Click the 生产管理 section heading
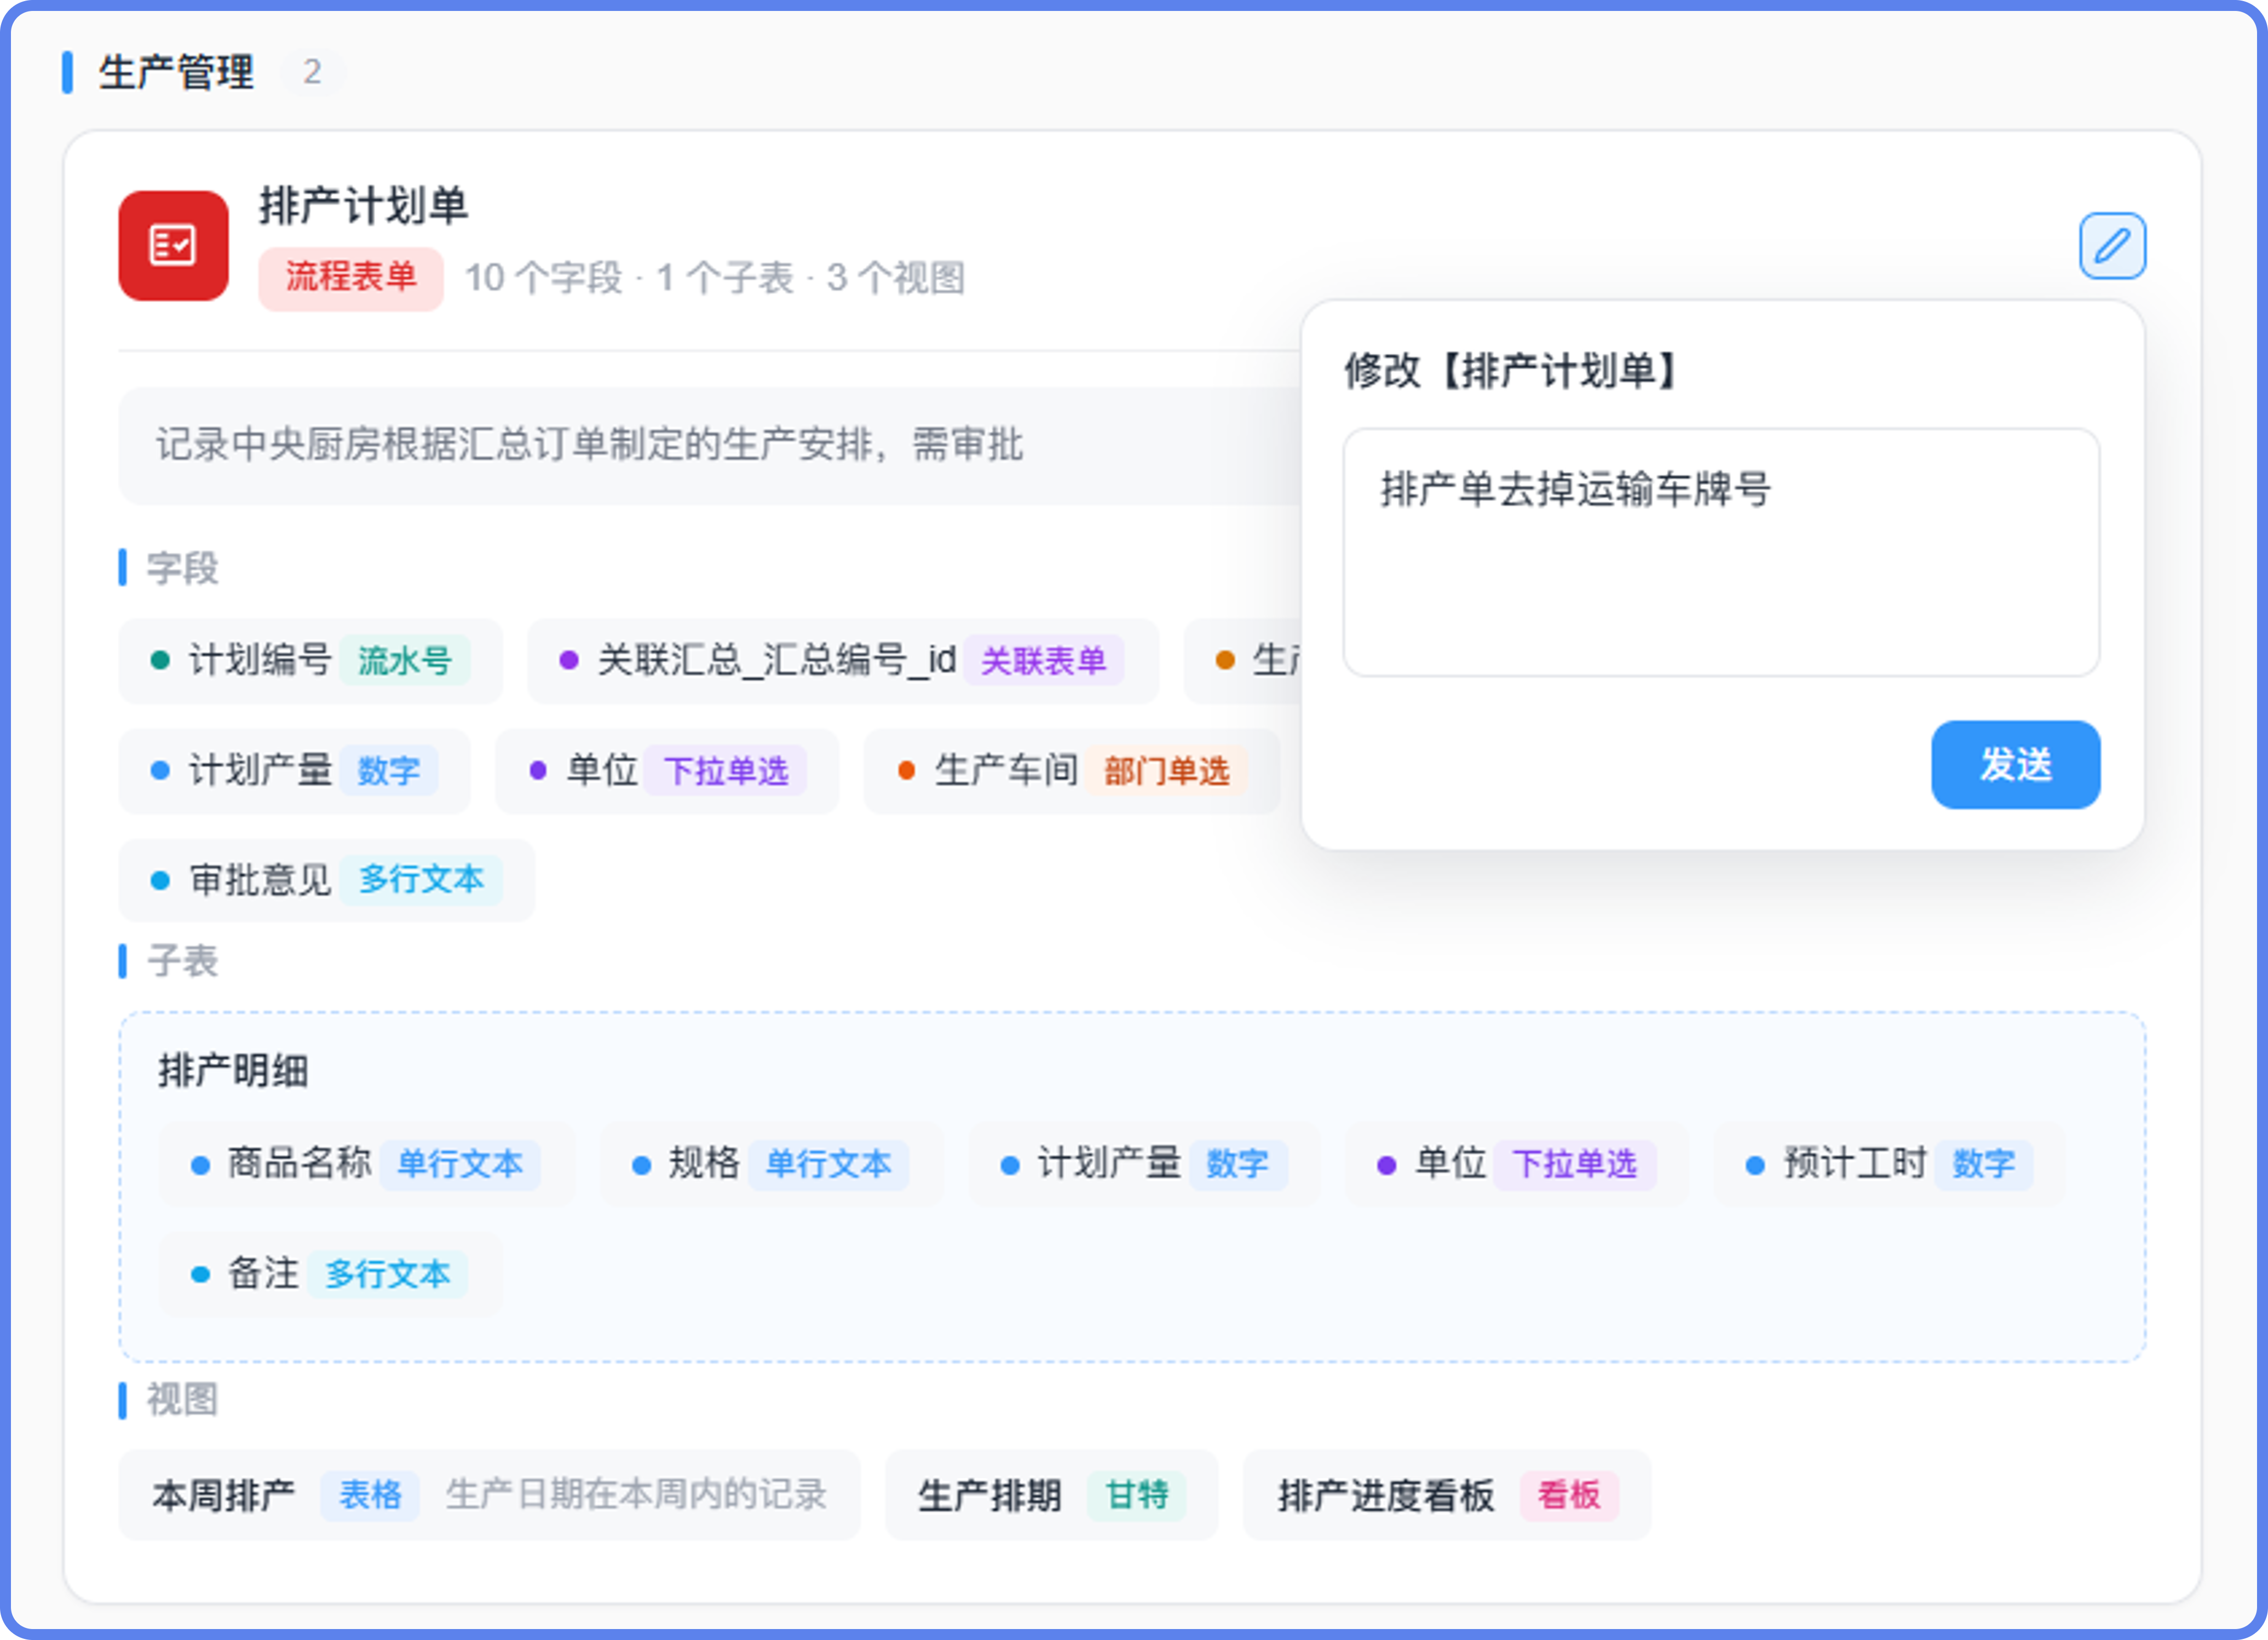This screenshot has height=1640, width=2268. 176,72
